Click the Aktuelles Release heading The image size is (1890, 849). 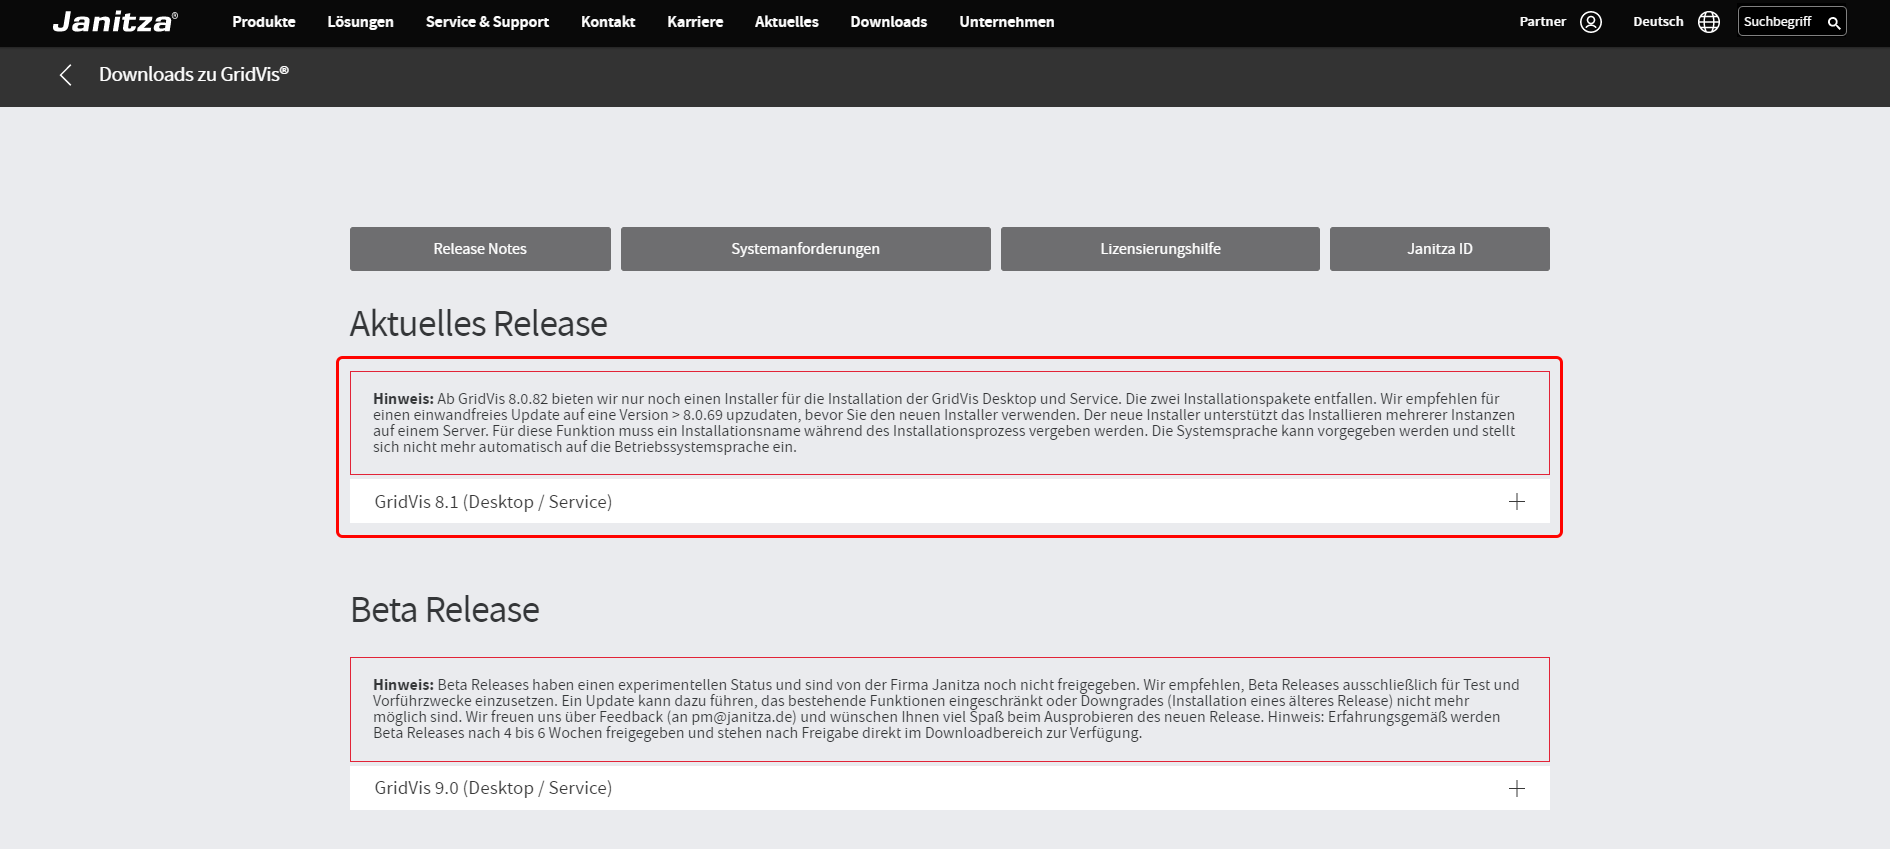479,324
